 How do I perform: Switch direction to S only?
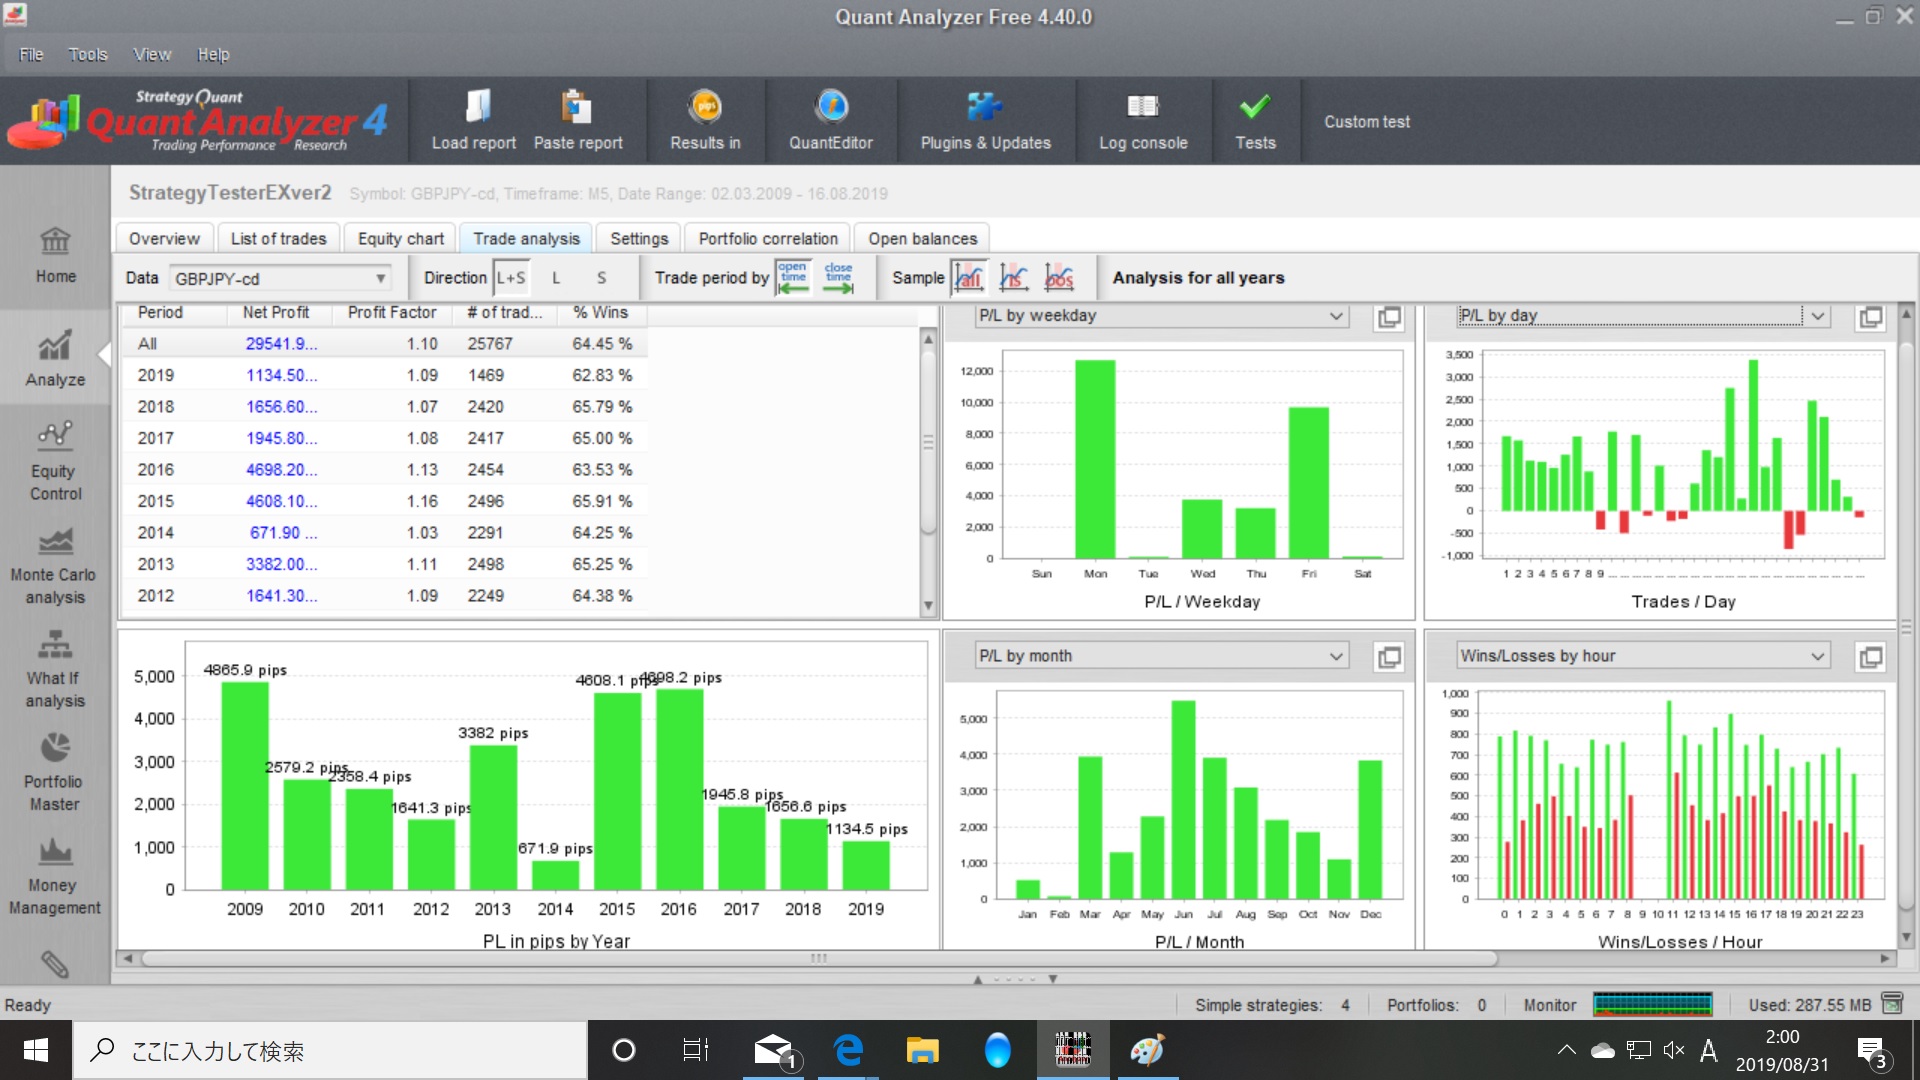pyautogui.click(x=601, y=278)
